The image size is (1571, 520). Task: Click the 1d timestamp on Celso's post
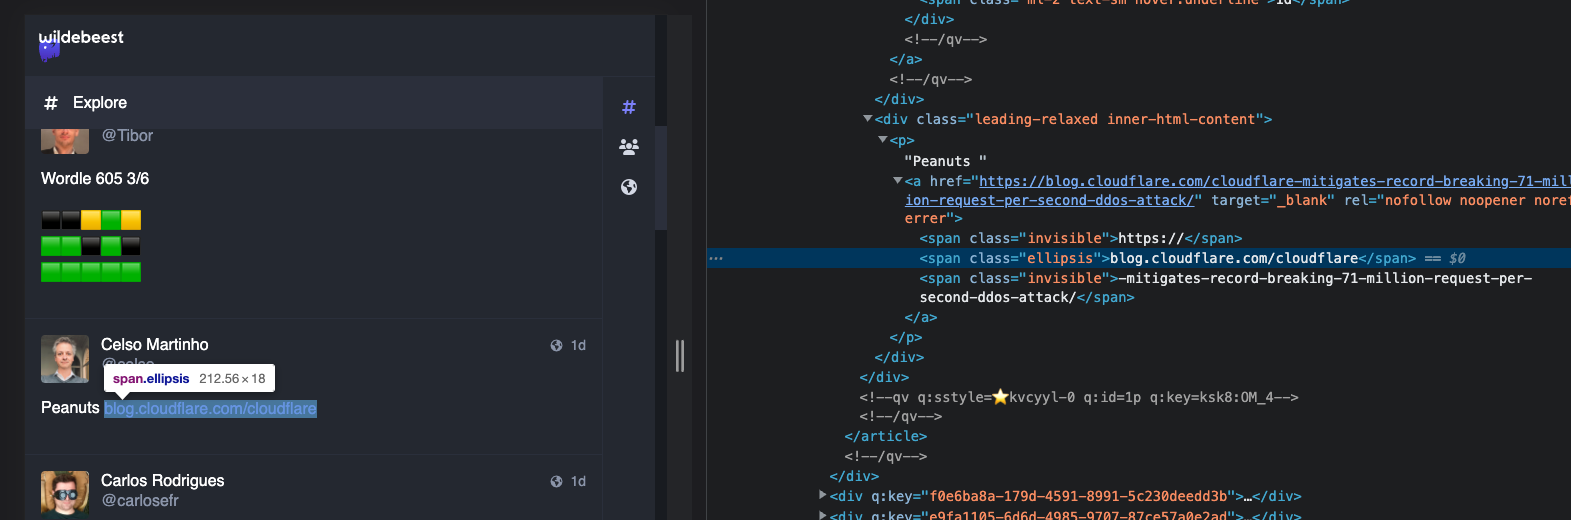(578, 345)
